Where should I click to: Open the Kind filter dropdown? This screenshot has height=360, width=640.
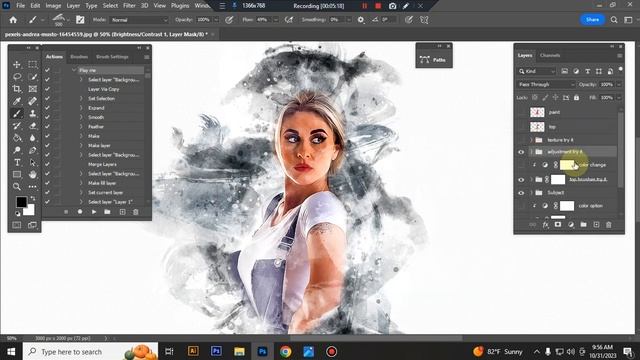coord(537,71)
